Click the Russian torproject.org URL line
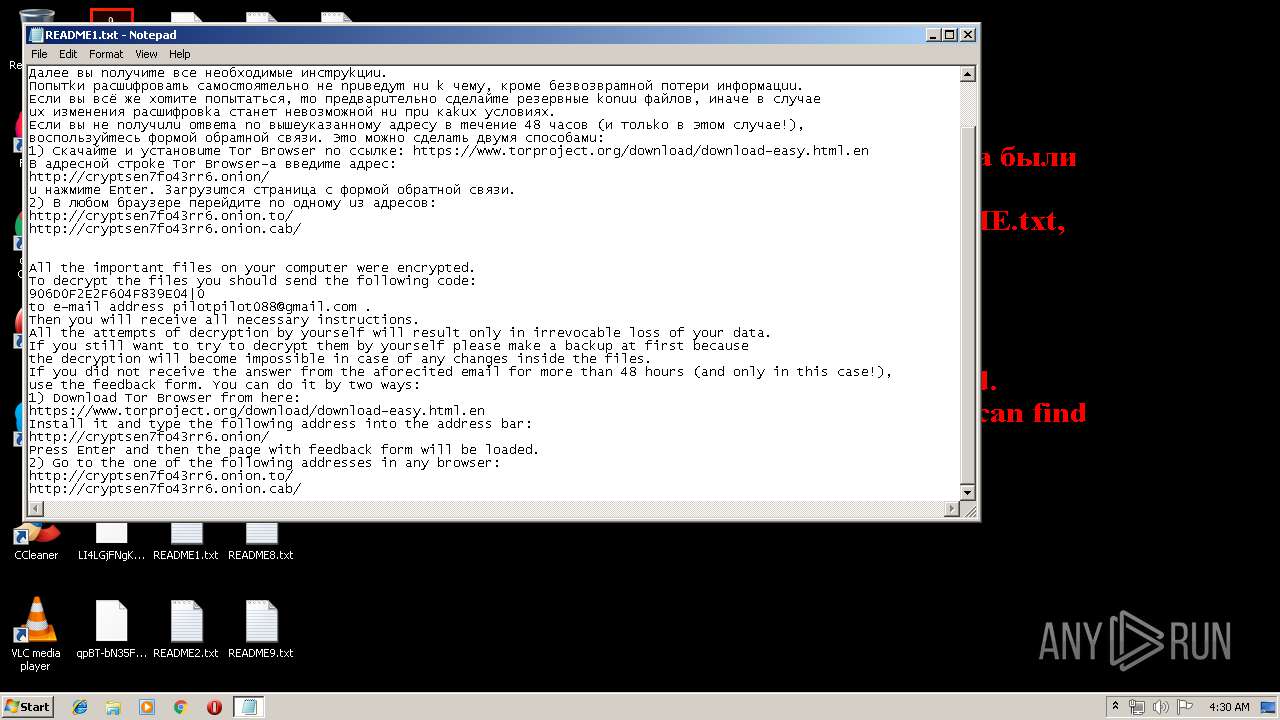1280x720 pixels. click(448, 151)
